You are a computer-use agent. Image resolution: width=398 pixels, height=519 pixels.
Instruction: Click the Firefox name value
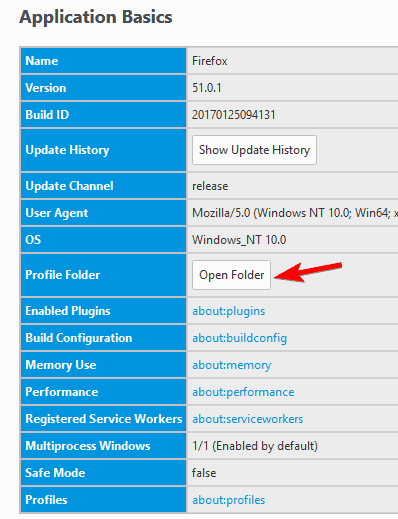[210, 61]
